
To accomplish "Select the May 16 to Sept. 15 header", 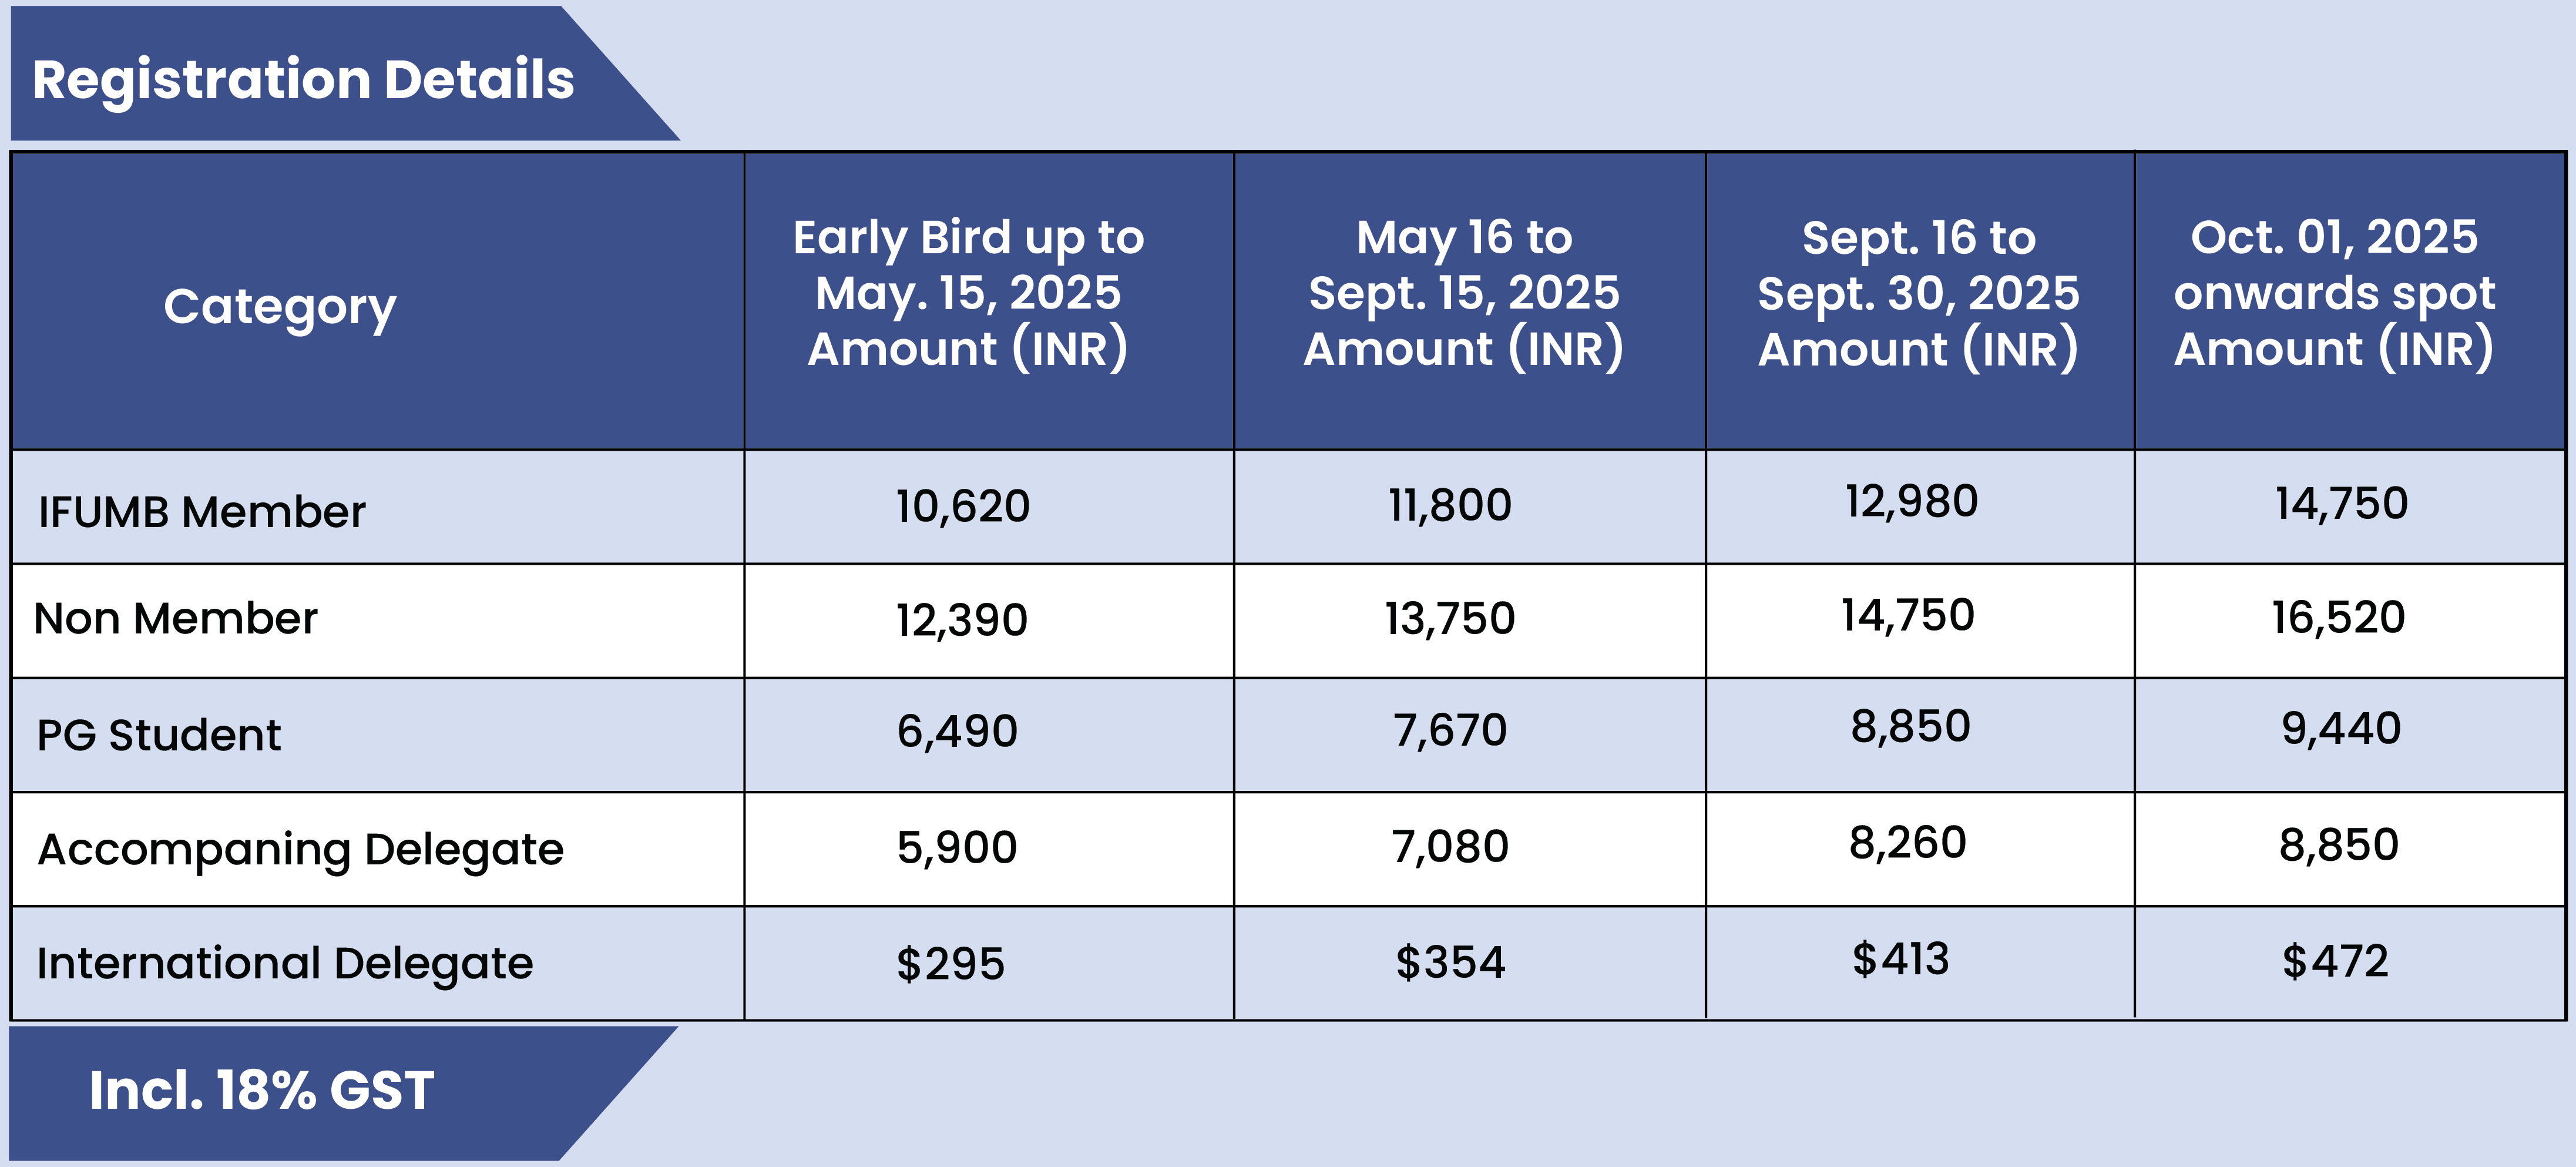I will pos(1463,294).
